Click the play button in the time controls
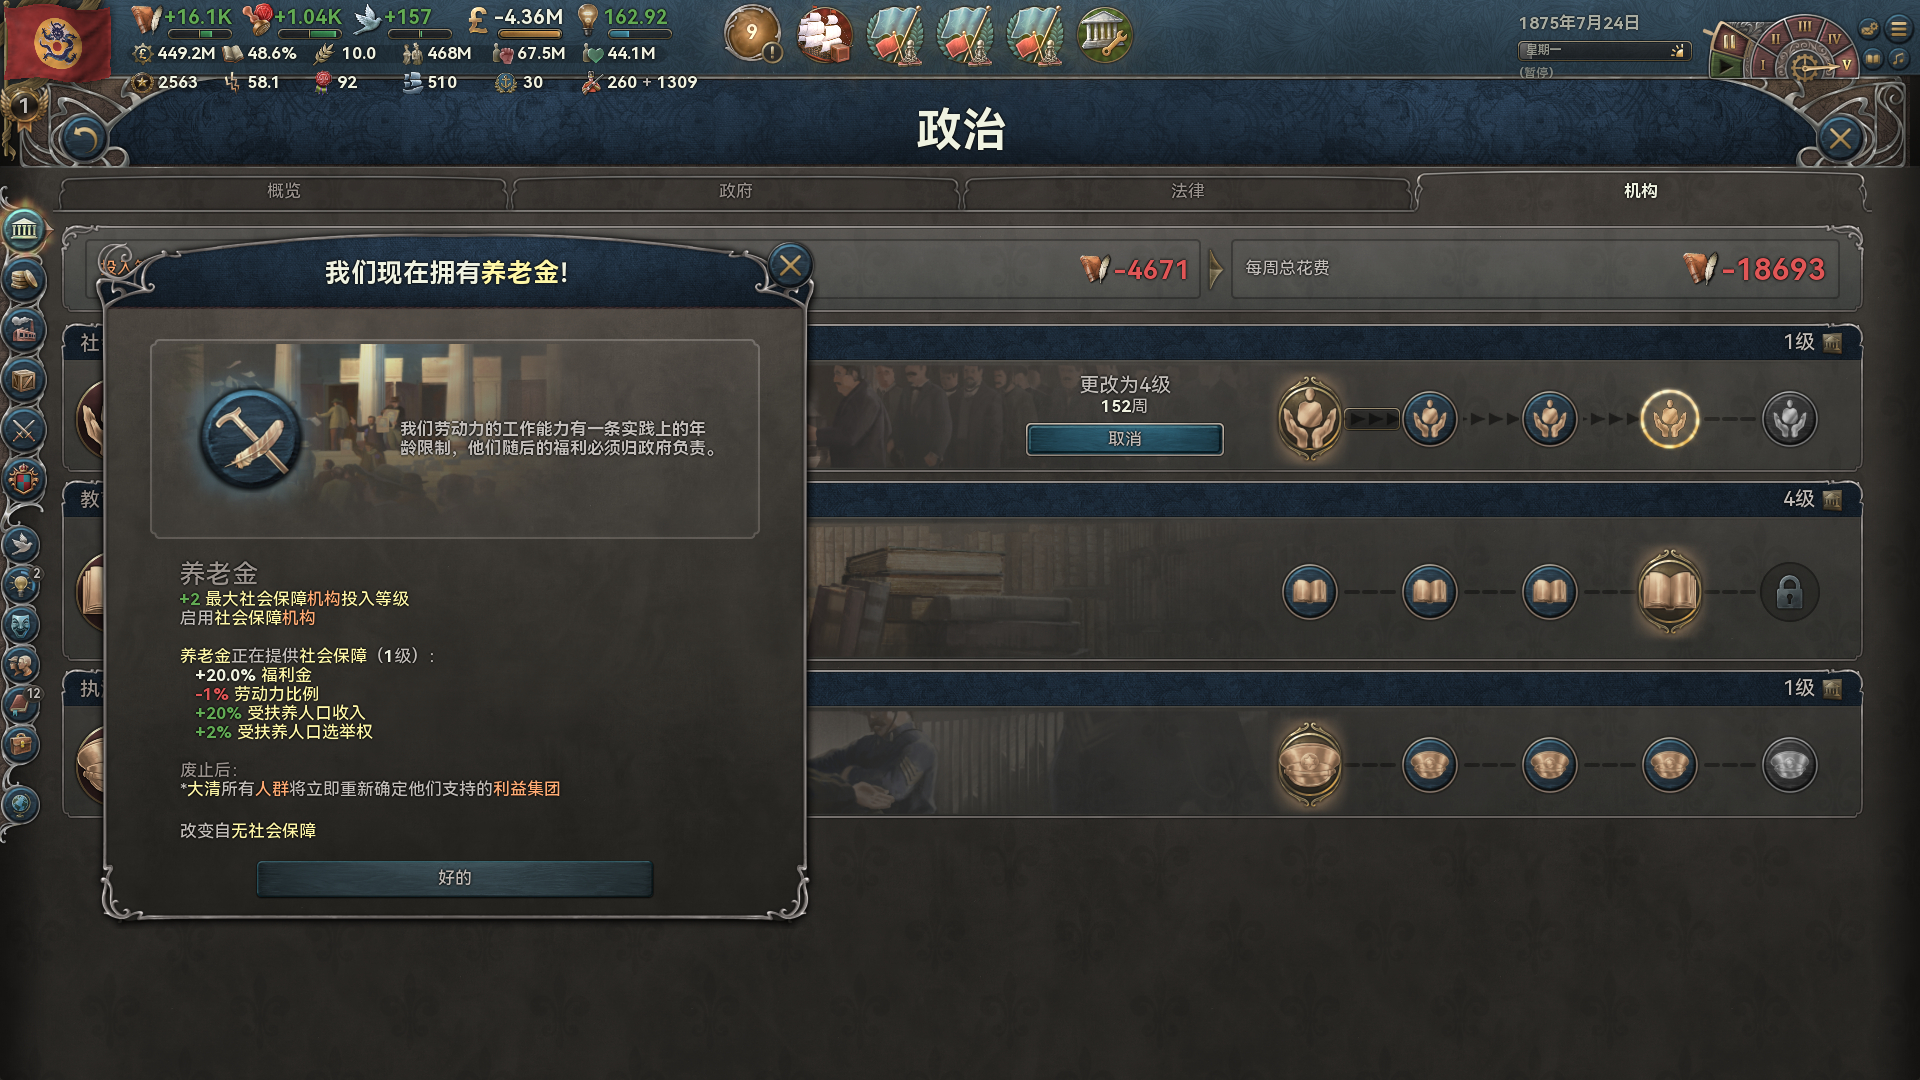Screen dimensions: 1920x1080 (x=1726, y=67)
